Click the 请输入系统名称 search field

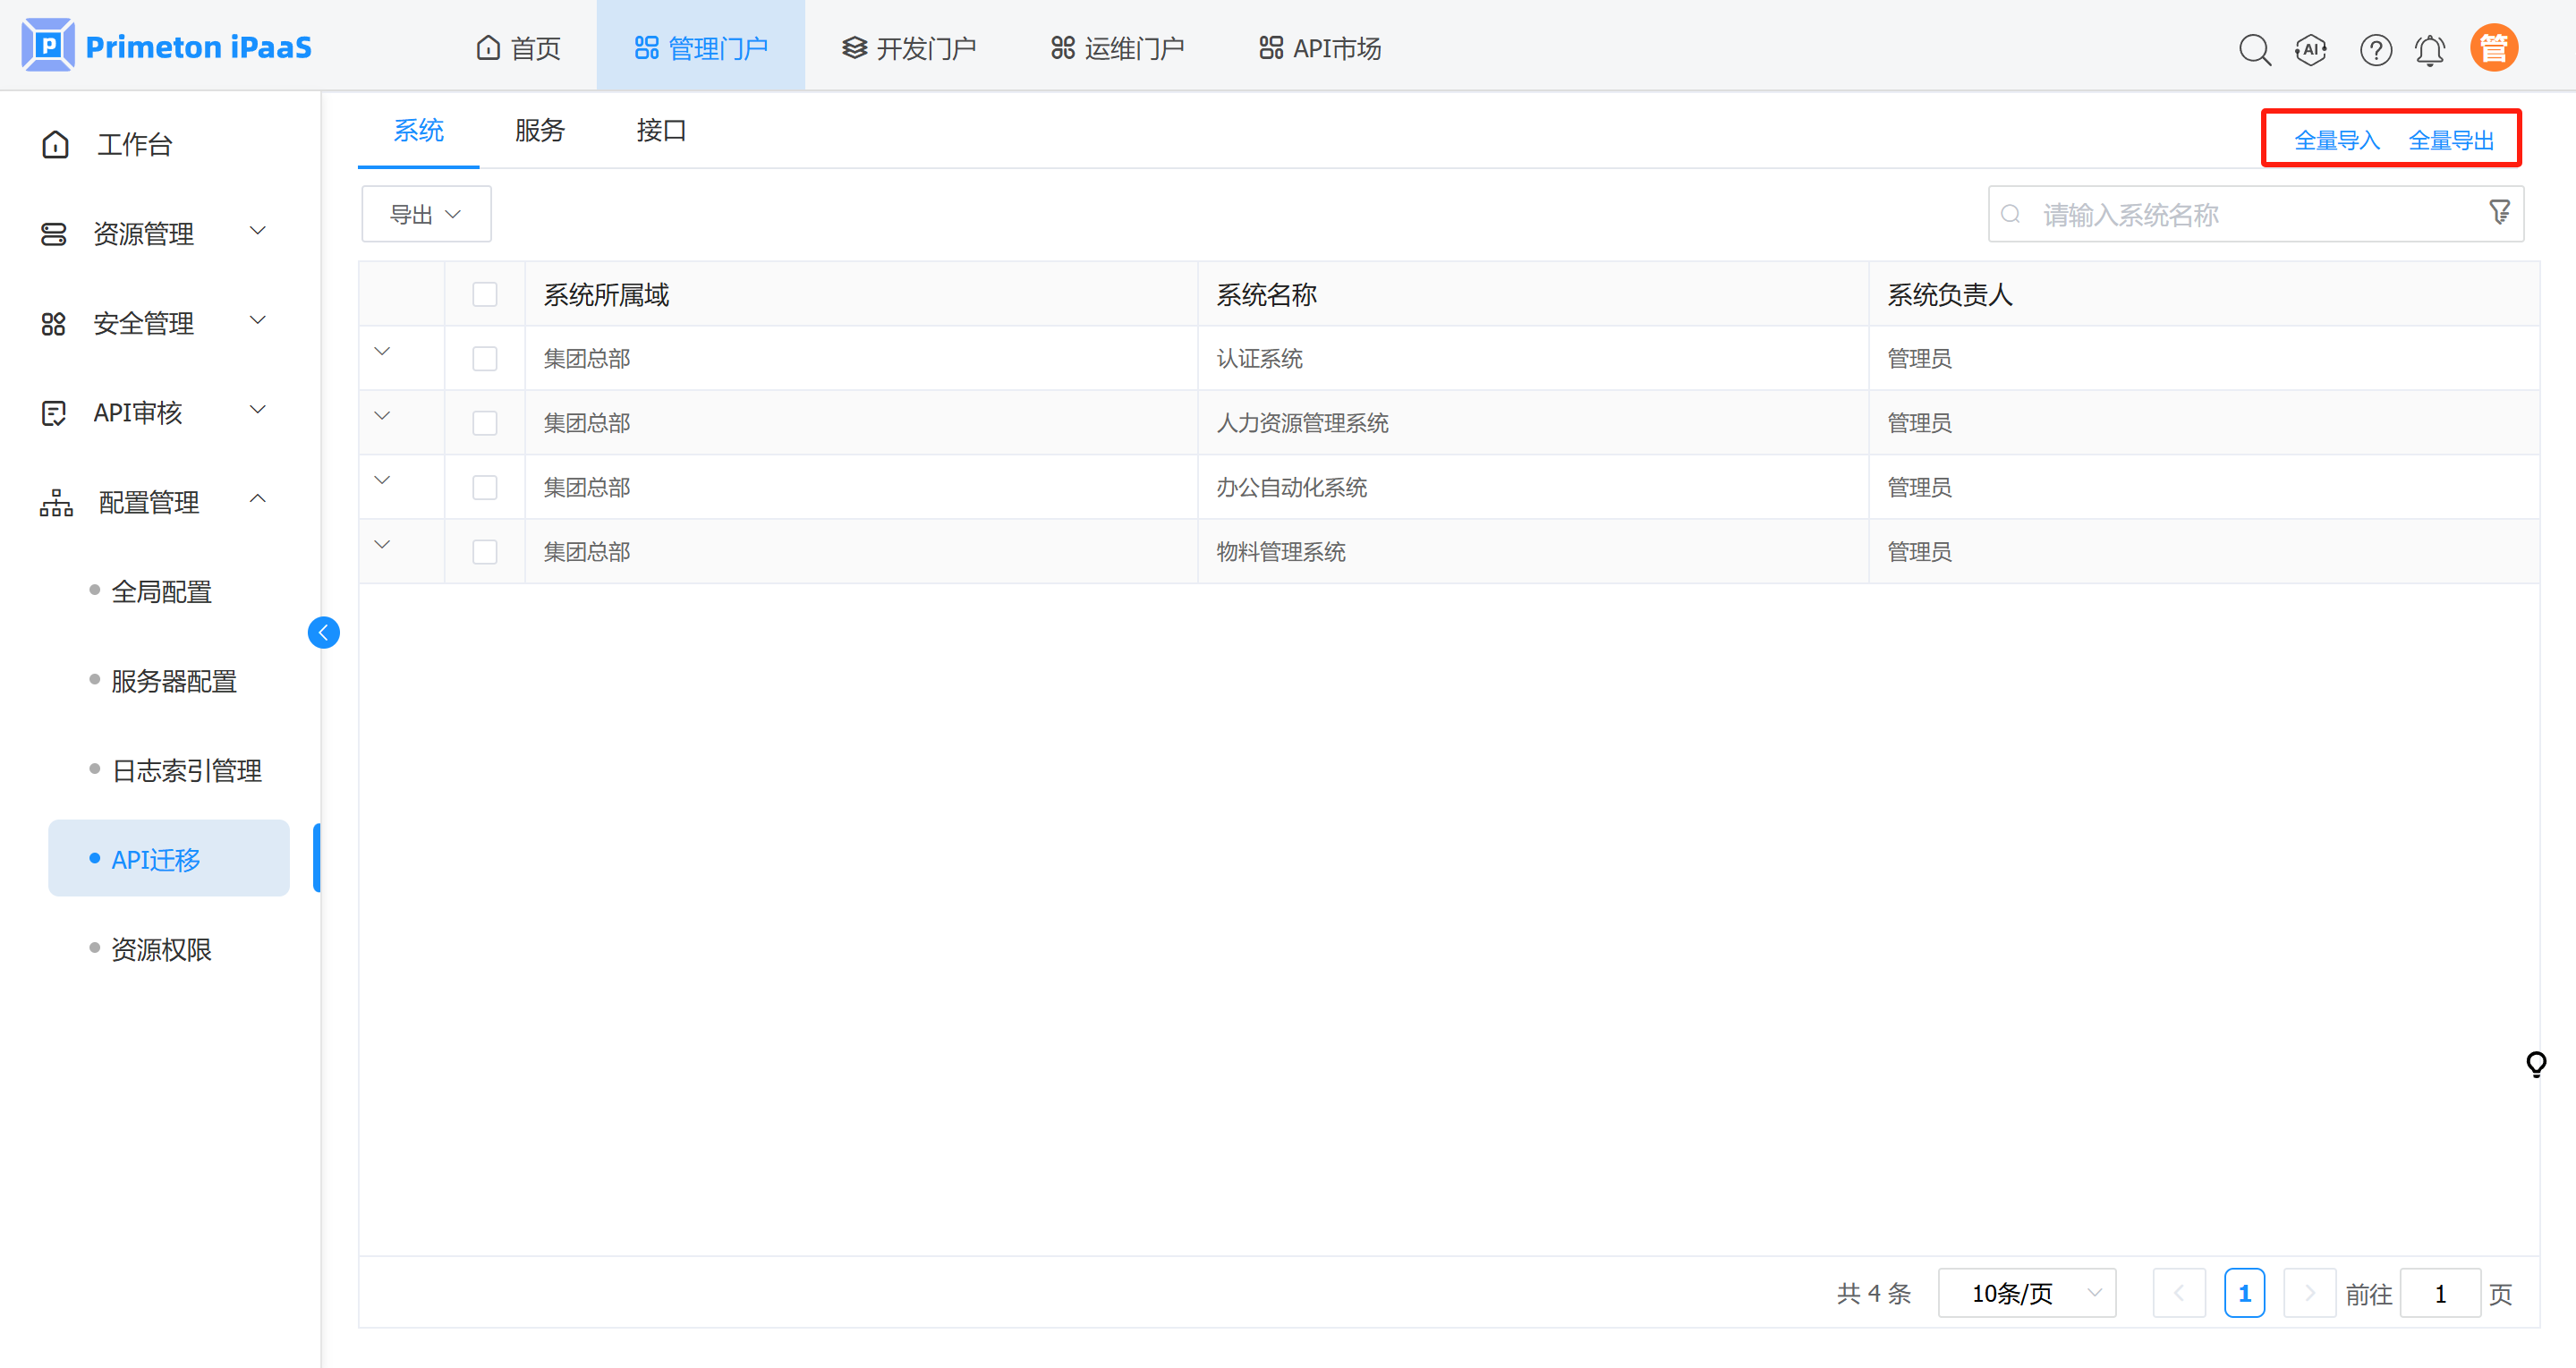tap(2250, 214)
